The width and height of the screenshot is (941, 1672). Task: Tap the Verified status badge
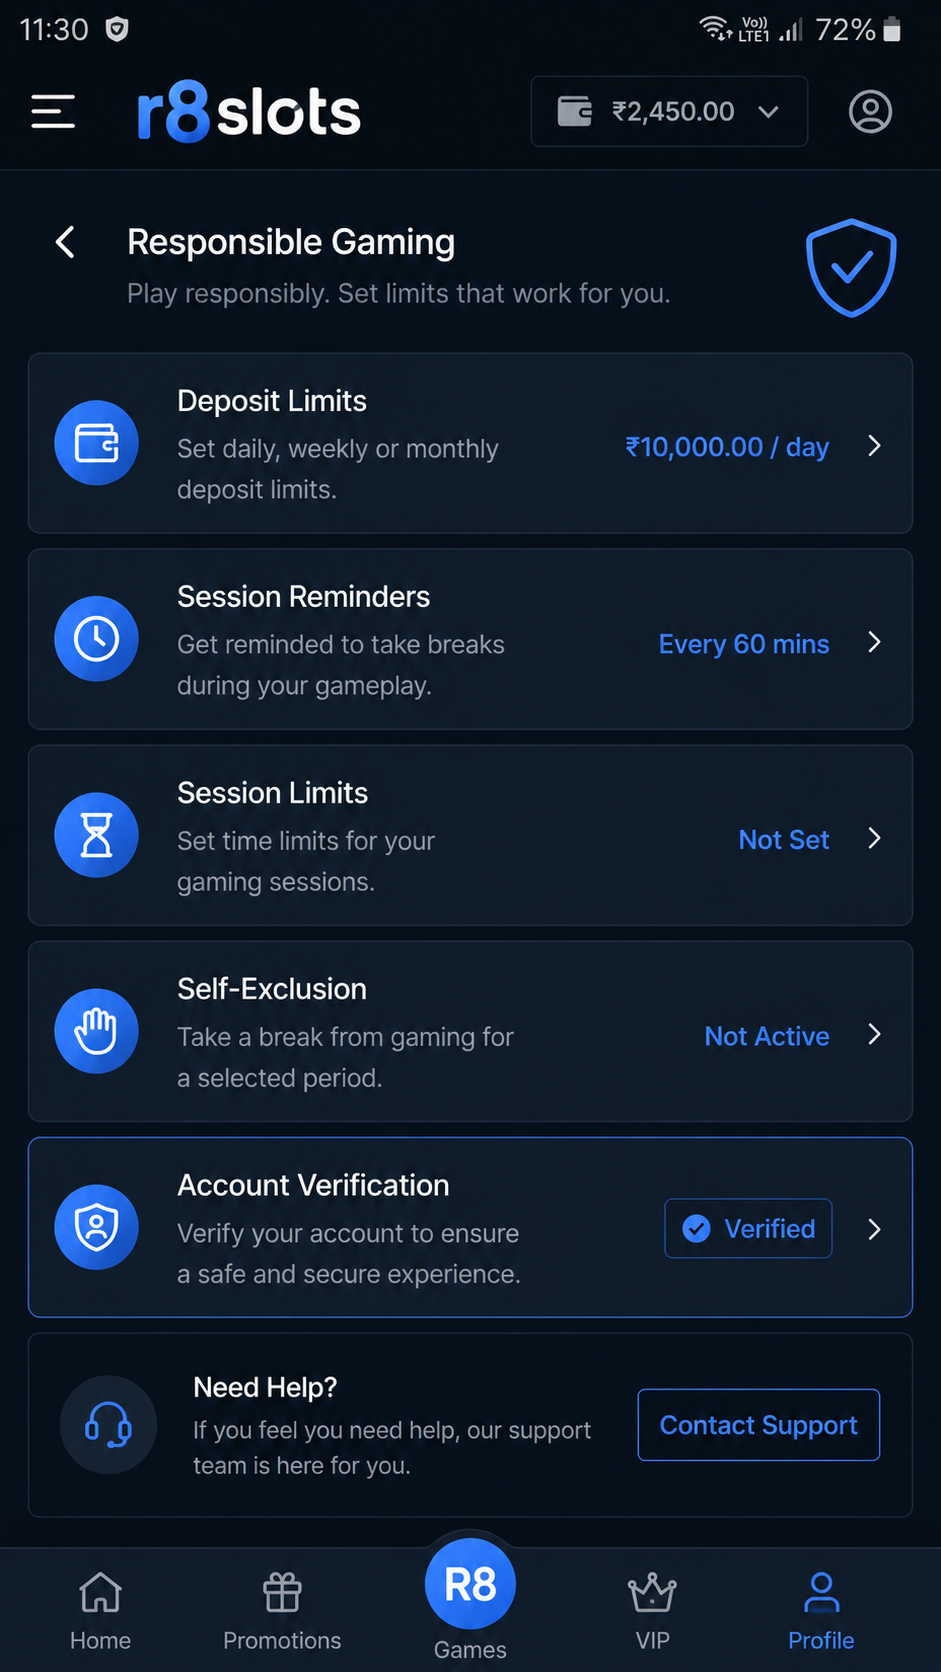748,1228
